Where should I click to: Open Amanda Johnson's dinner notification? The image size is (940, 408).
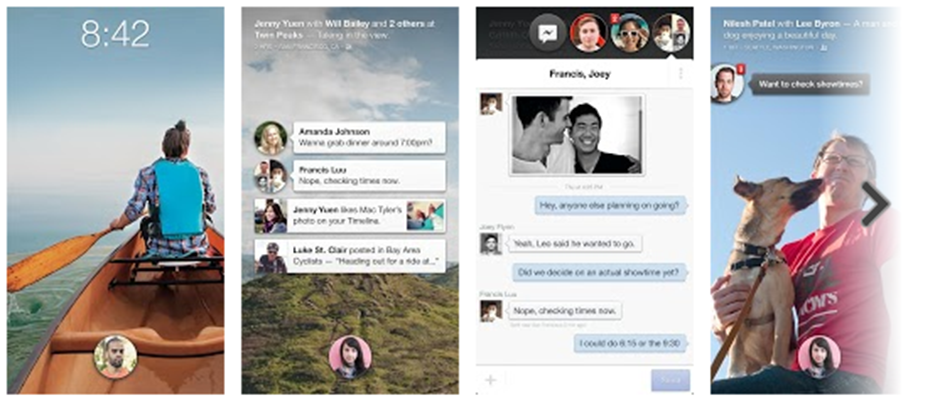pos(366,137)
